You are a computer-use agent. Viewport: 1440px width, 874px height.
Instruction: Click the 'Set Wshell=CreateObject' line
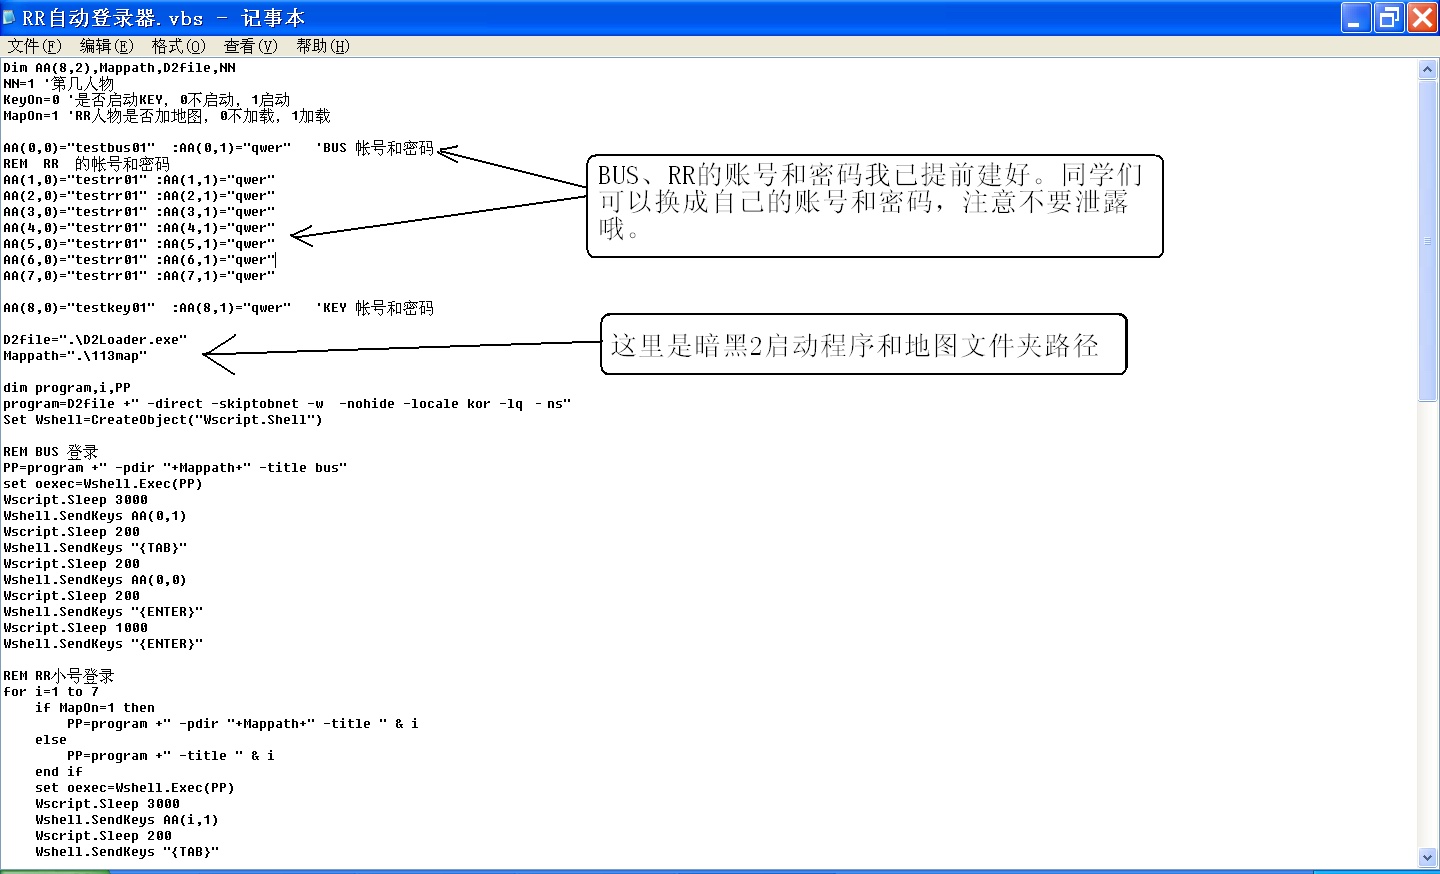163,420
